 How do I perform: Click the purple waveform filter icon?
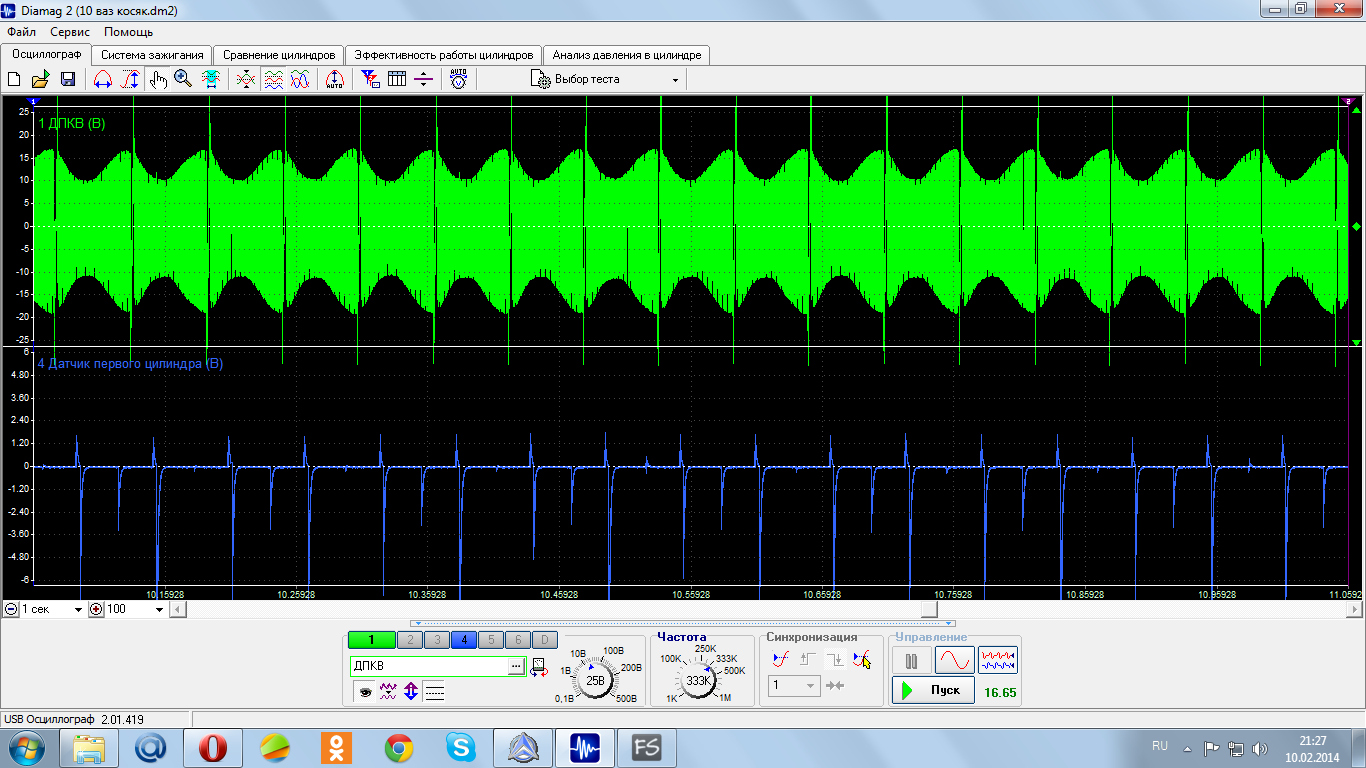click(x=388, y=691)
